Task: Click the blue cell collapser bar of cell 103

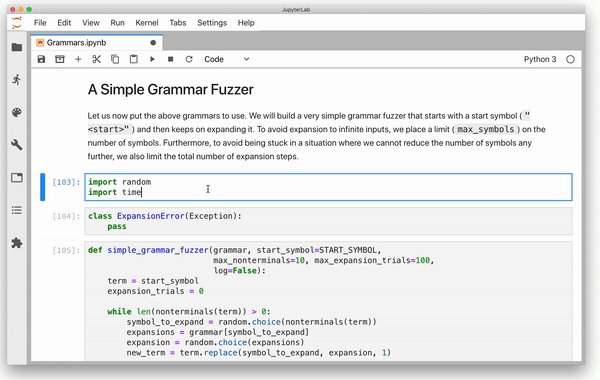Action: [42, 187]
